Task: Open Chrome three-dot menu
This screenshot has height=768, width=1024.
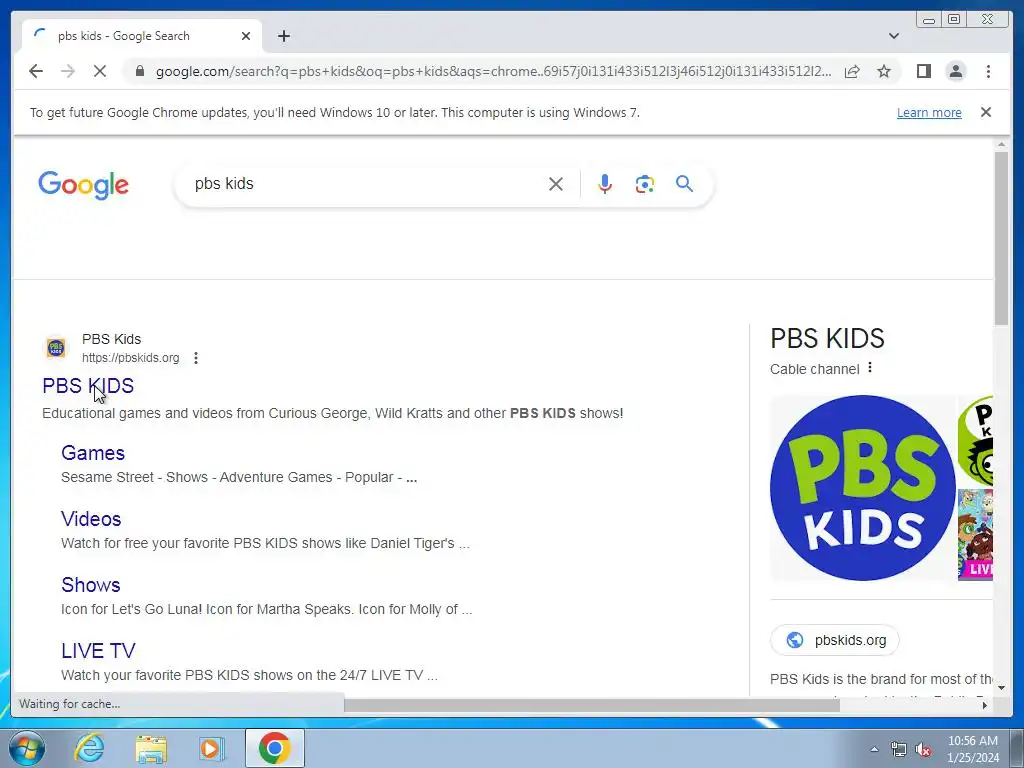Action: tap(988, 71)
